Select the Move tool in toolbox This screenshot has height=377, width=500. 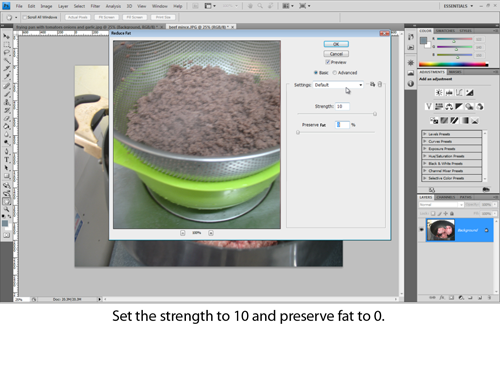point(6,36)
